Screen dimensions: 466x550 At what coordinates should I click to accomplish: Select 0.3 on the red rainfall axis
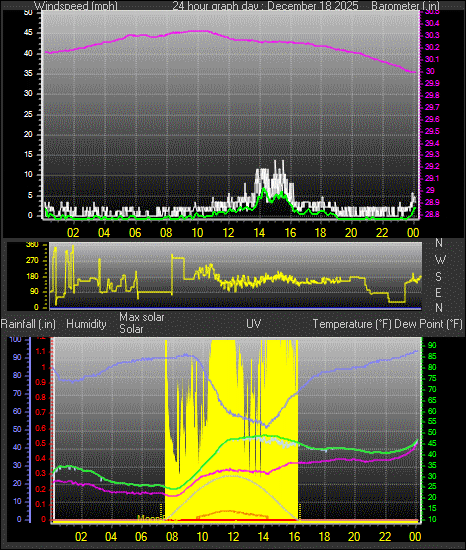pyautogui.click(x=41, y=474)
